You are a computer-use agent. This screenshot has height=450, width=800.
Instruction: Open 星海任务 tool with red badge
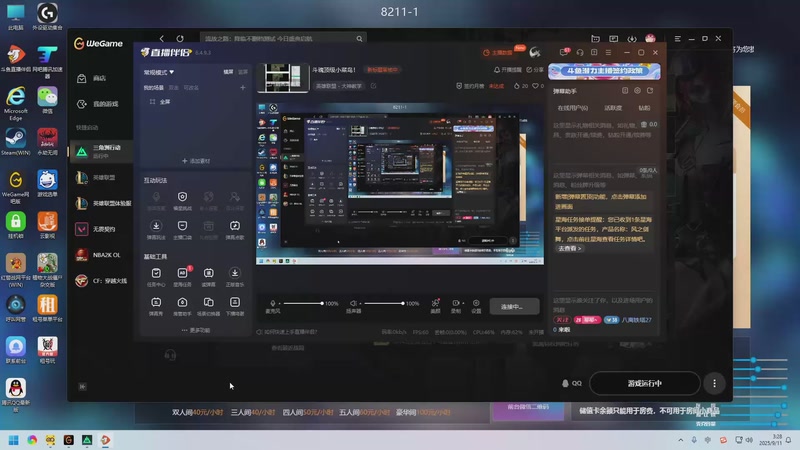pos(183,277)
